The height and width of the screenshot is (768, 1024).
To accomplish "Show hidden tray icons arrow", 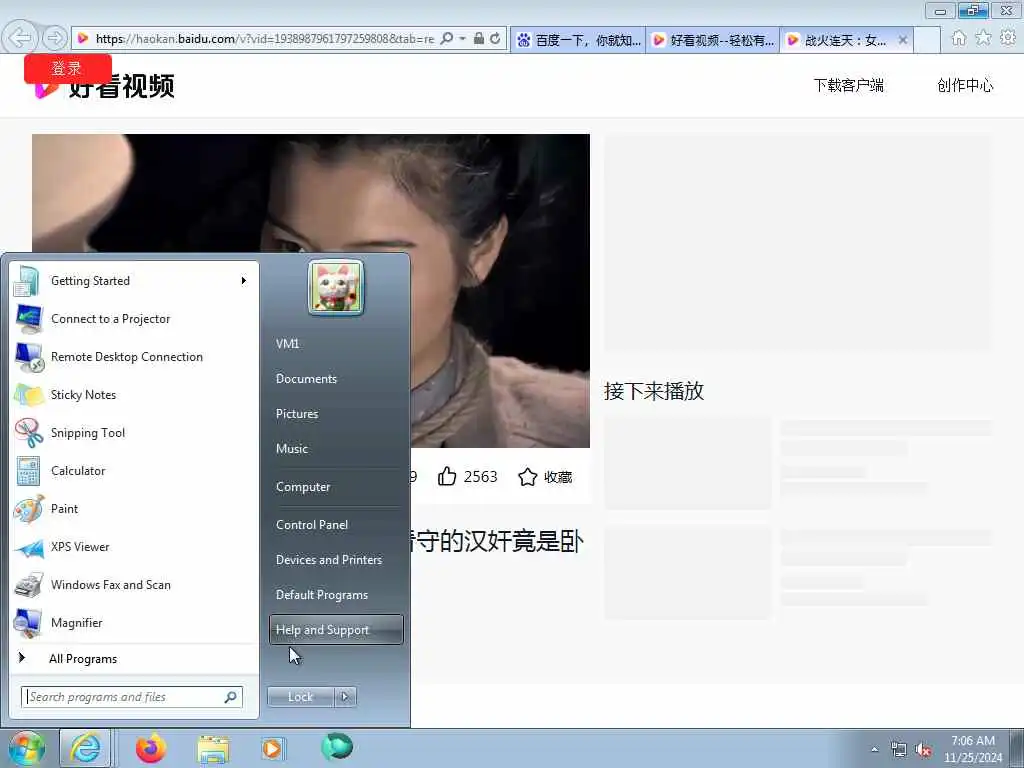I will point(874,749).
